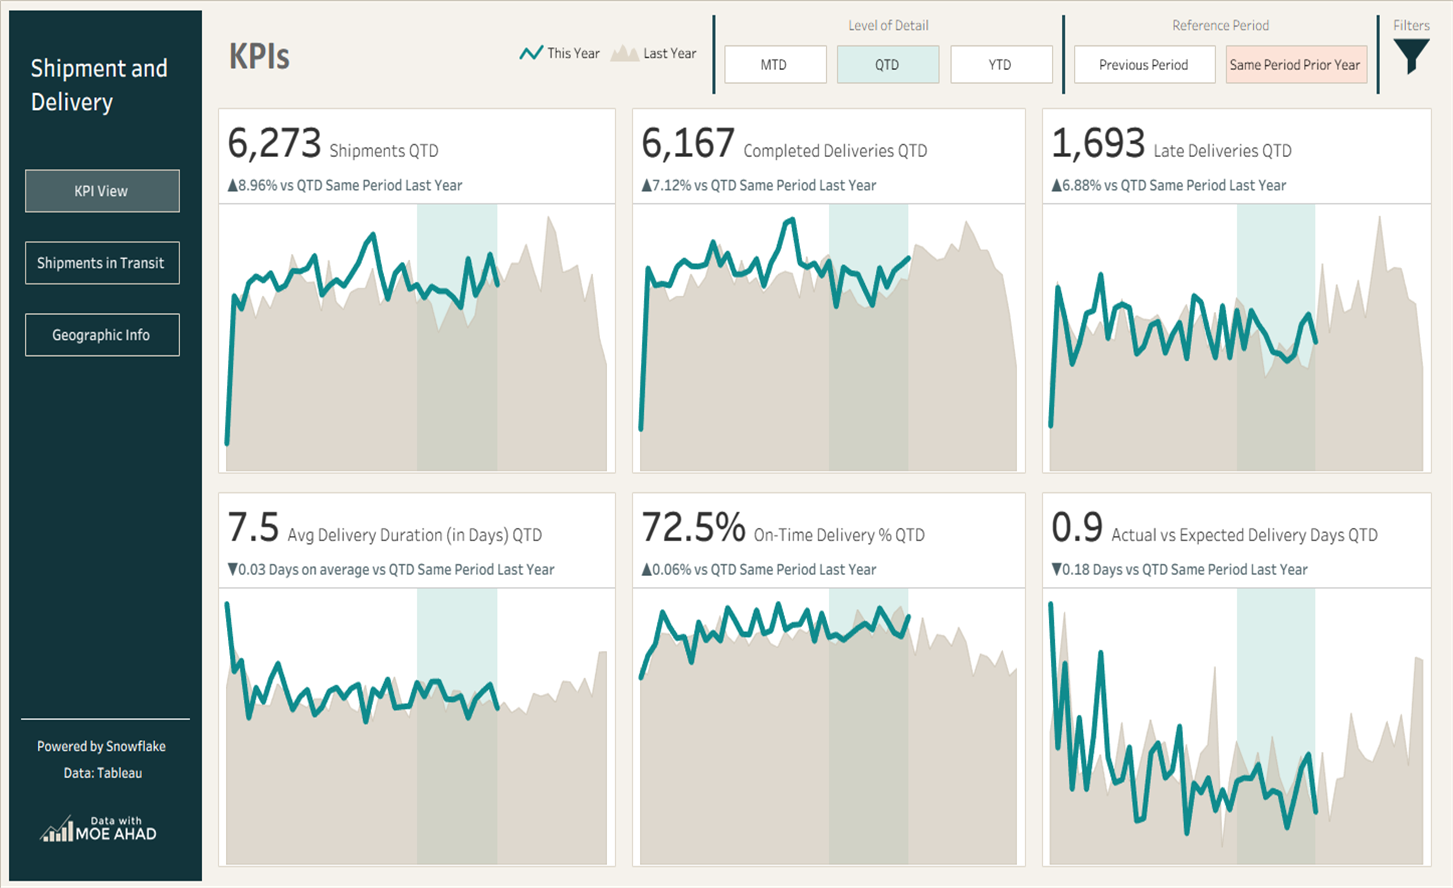Image resolution: width=1453 pixels, height=888 pixels.
Task: Click the Powered by Snowflake text
Action: tap(102, 746)
